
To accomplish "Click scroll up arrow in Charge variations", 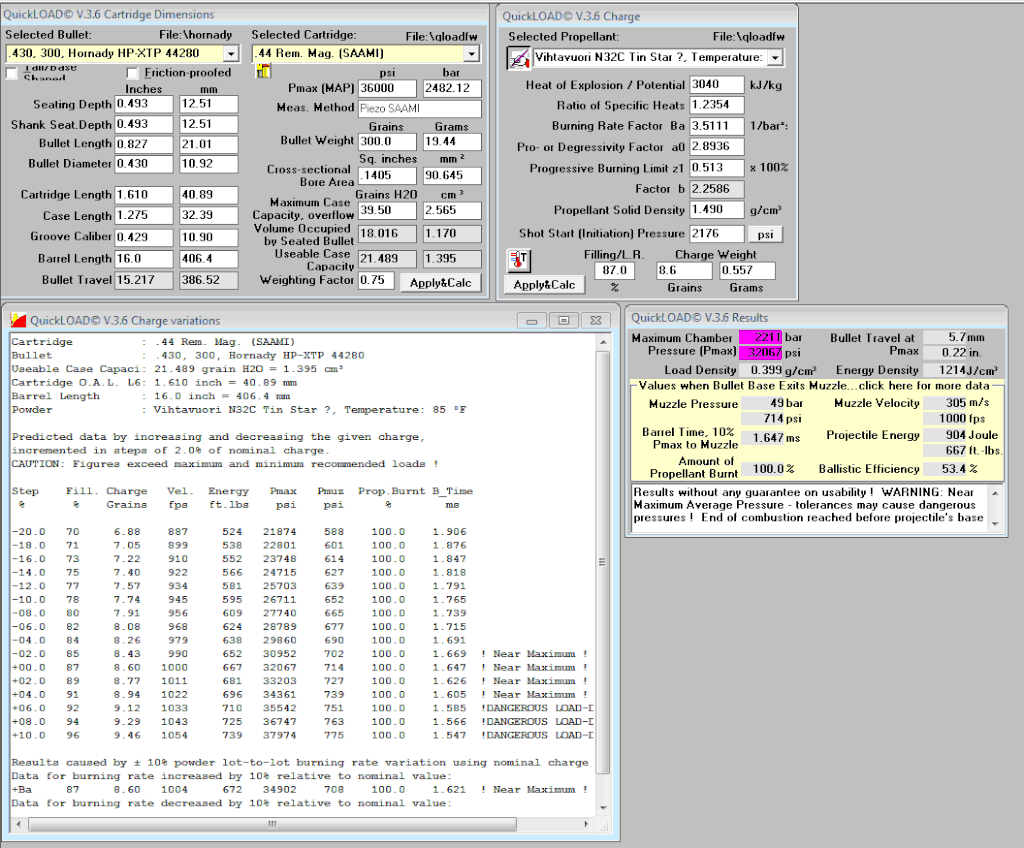I will 603,342.
